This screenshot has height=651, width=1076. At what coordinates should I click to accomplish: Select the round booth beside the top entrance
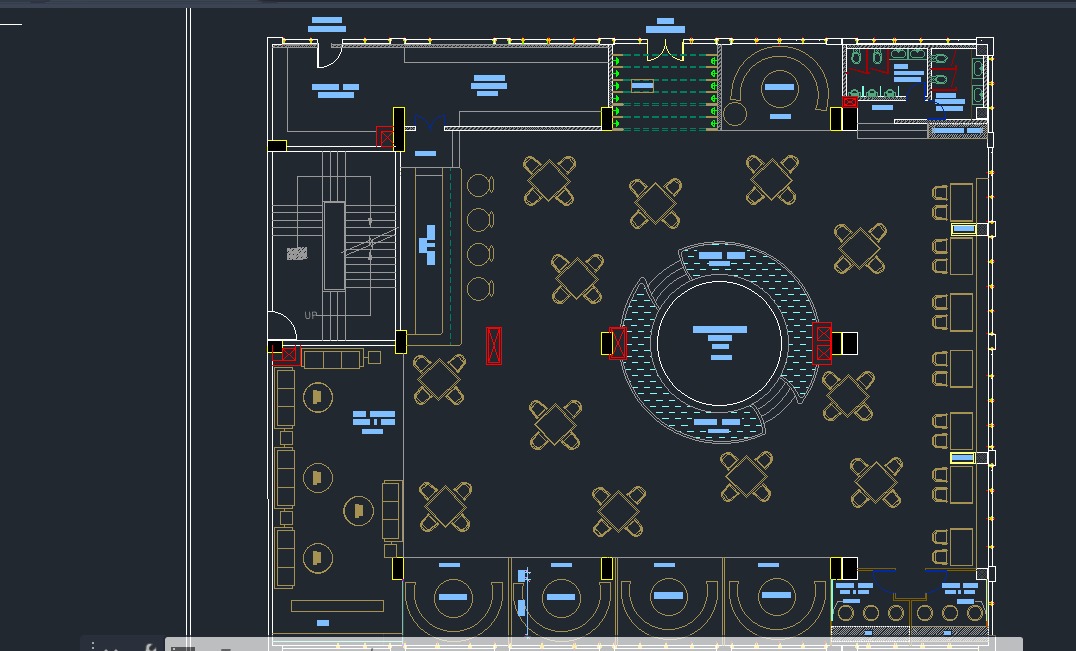pos(777,88)
